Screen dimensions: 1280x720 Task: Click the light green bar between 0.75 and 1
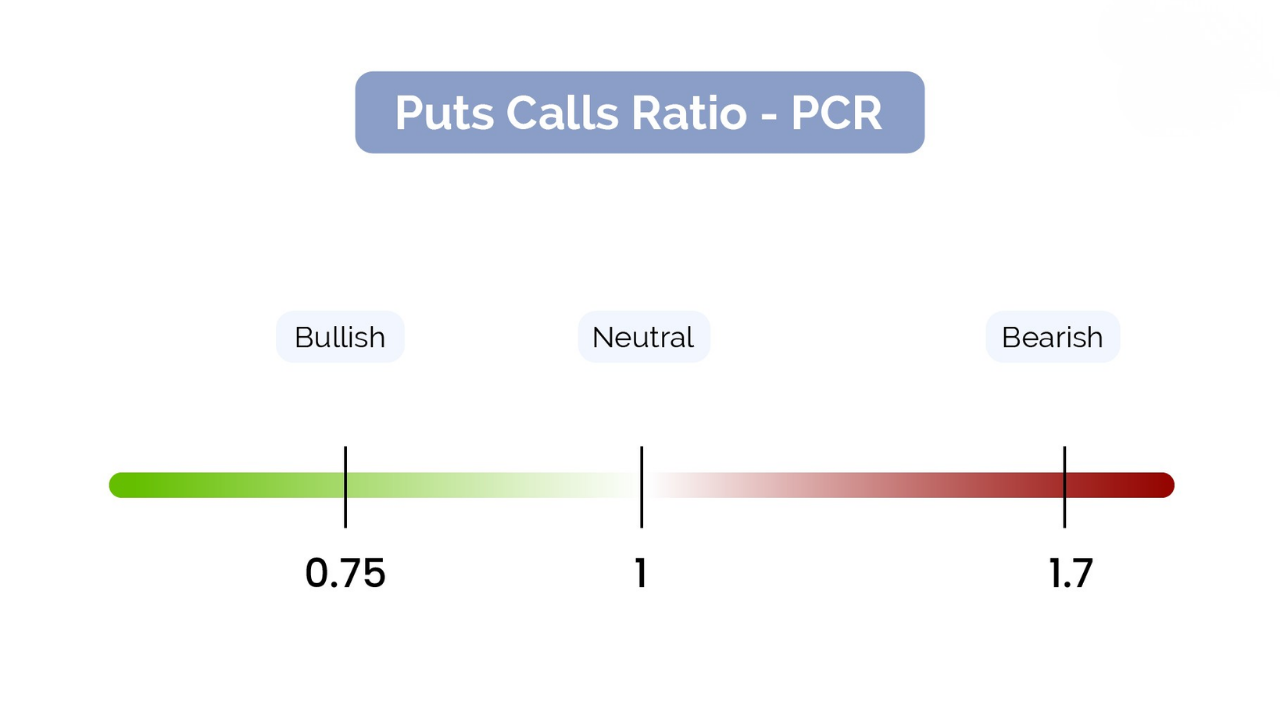click(x=490, y=485)
